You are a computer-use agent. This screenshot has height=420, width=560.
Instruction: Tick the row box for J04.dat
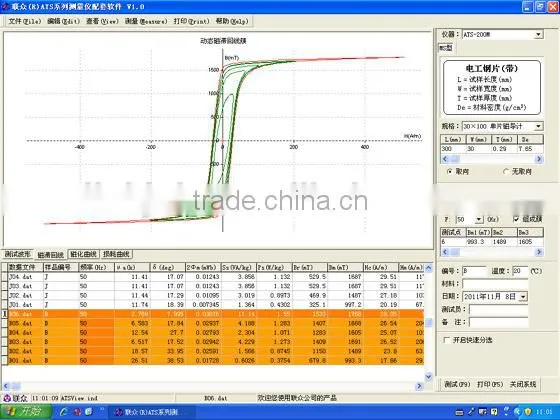pos(4,277)
